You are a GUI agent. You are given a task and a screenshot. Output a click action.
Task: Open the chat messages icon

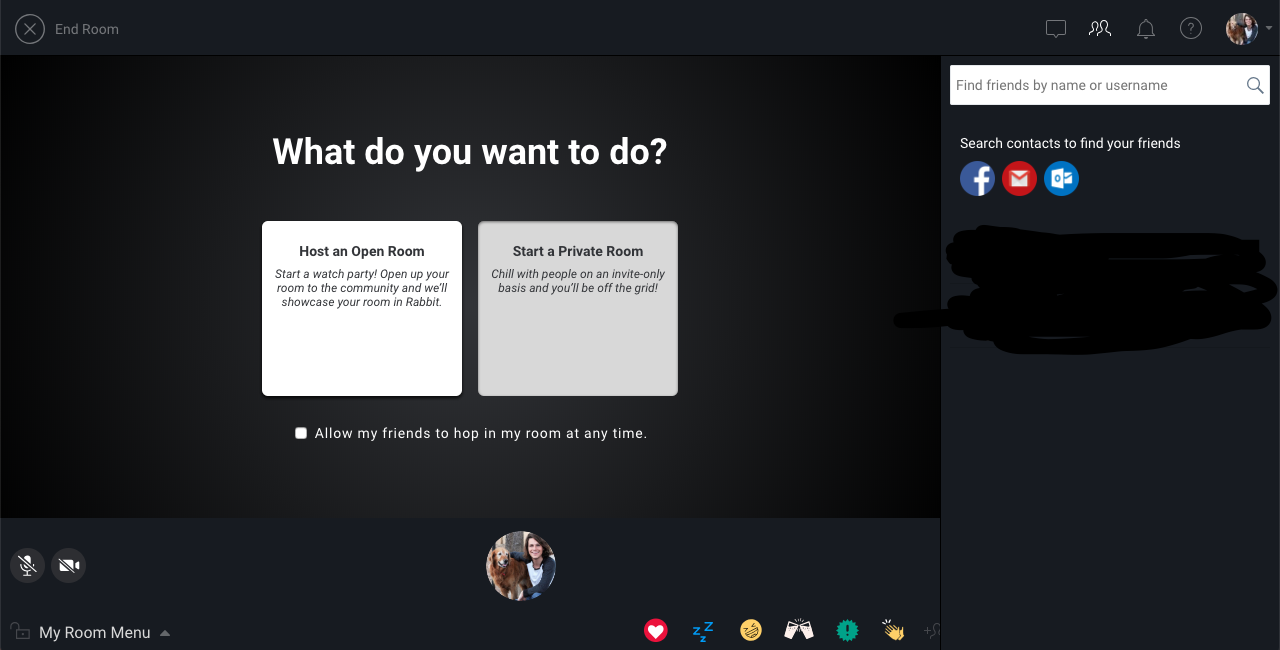click(1056, 29)
